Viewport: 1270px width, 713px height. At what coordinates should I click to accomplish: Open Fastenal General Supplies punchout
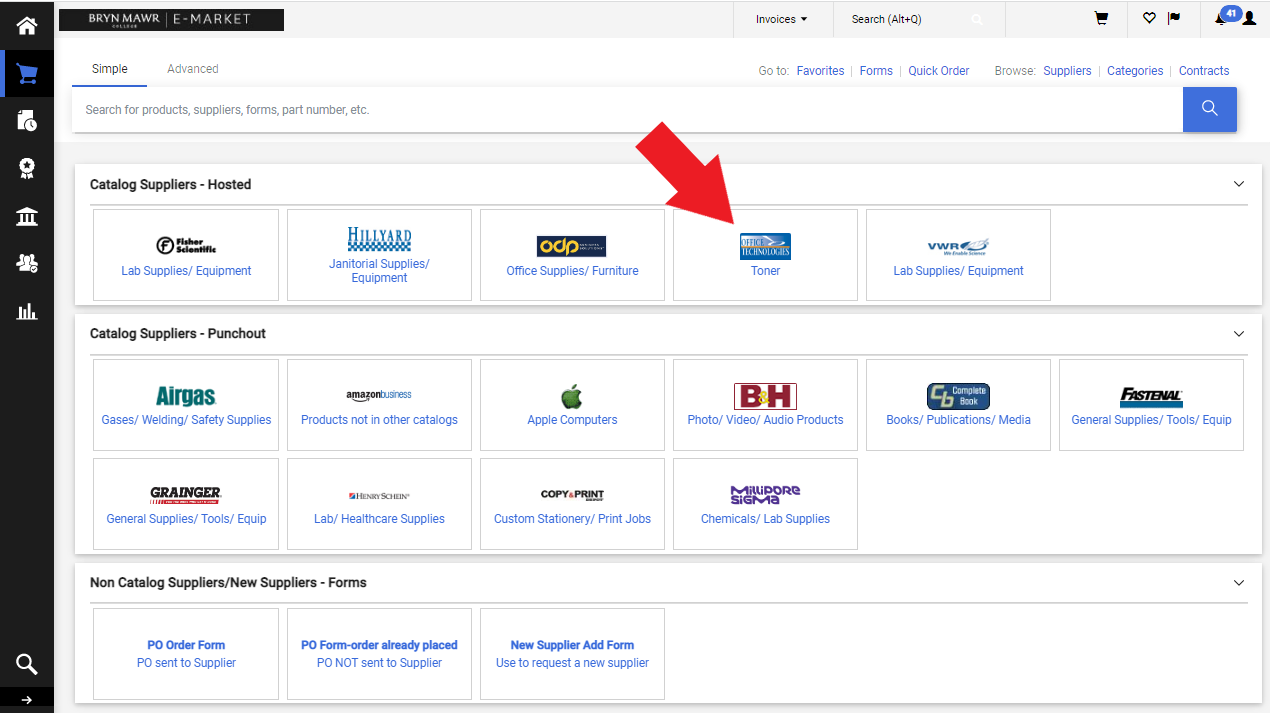[1151, 404]
